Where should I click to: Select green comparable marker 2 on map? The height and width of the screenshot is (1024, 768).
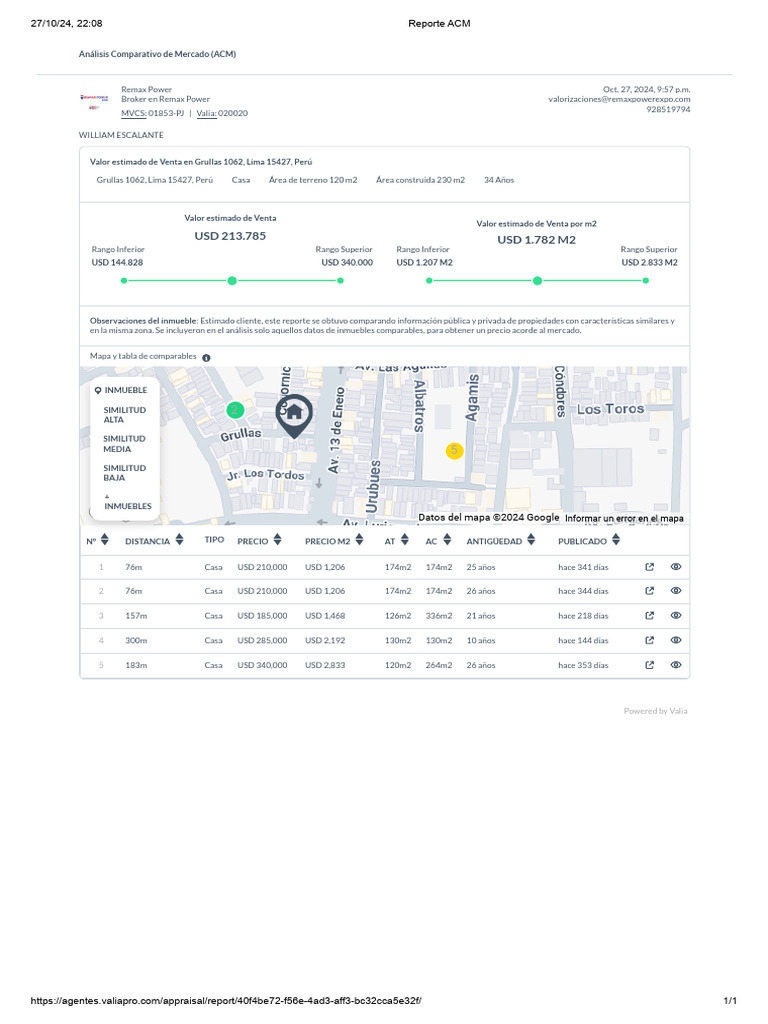point(235,410)
